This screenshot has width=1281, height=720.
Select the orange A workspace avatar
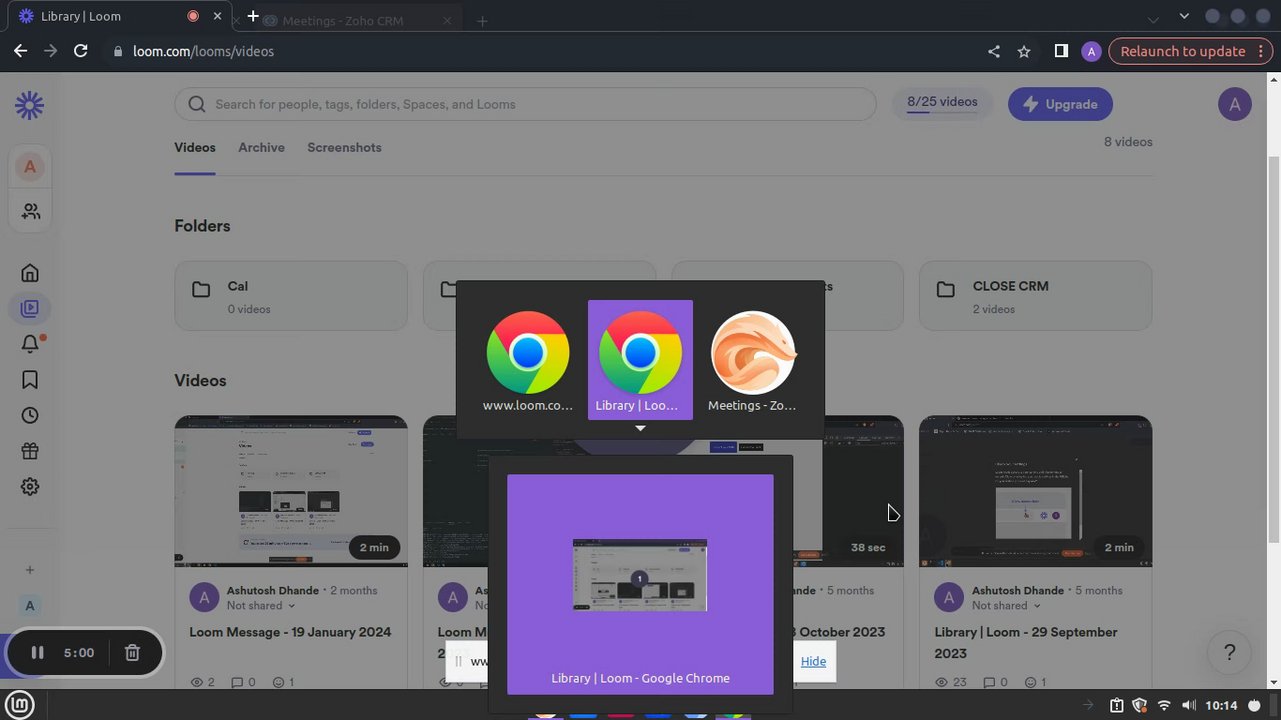tap(30, 167)
